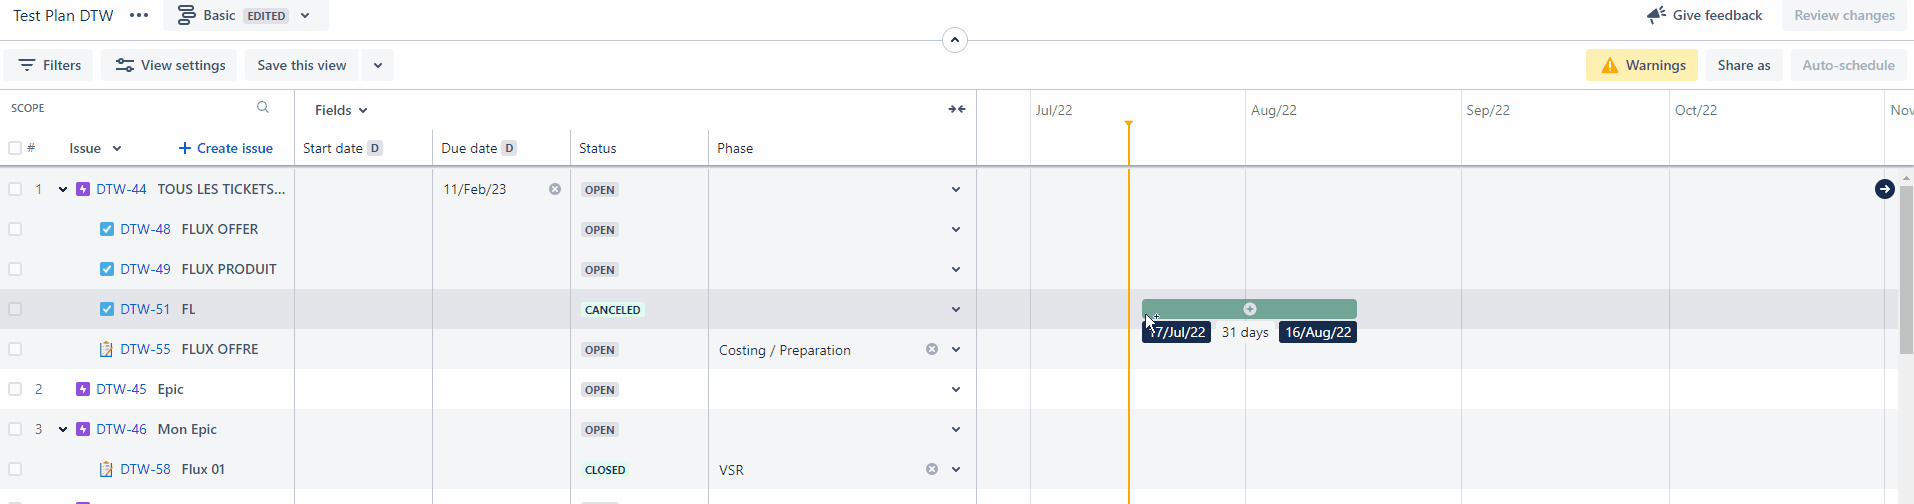
Task: Click the Auto-schedule button
Action: tap(1848, 65)
